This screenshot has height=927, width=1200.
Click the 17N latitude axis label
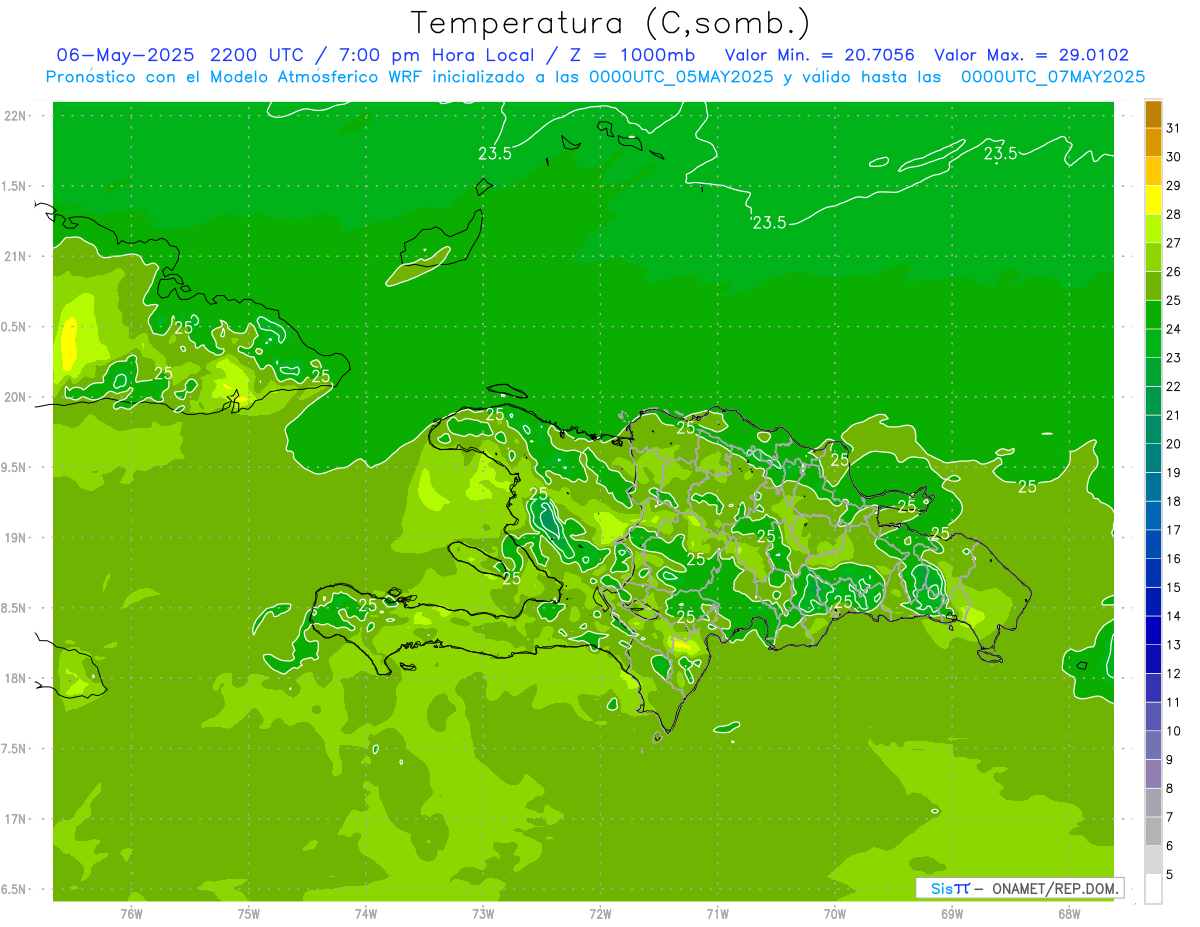(15, 819)
